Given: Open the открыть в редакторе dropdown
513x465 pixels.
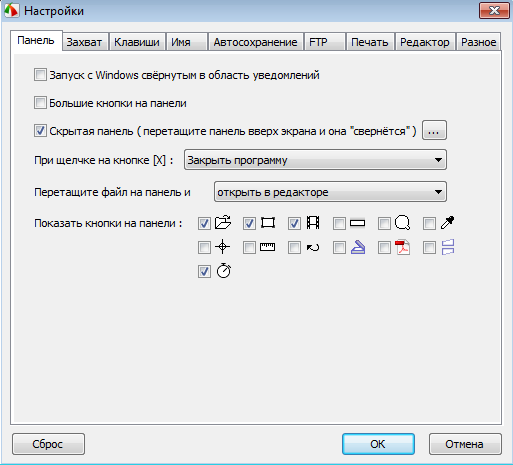Looking at the screenshot, I should (x=330, y=192).
